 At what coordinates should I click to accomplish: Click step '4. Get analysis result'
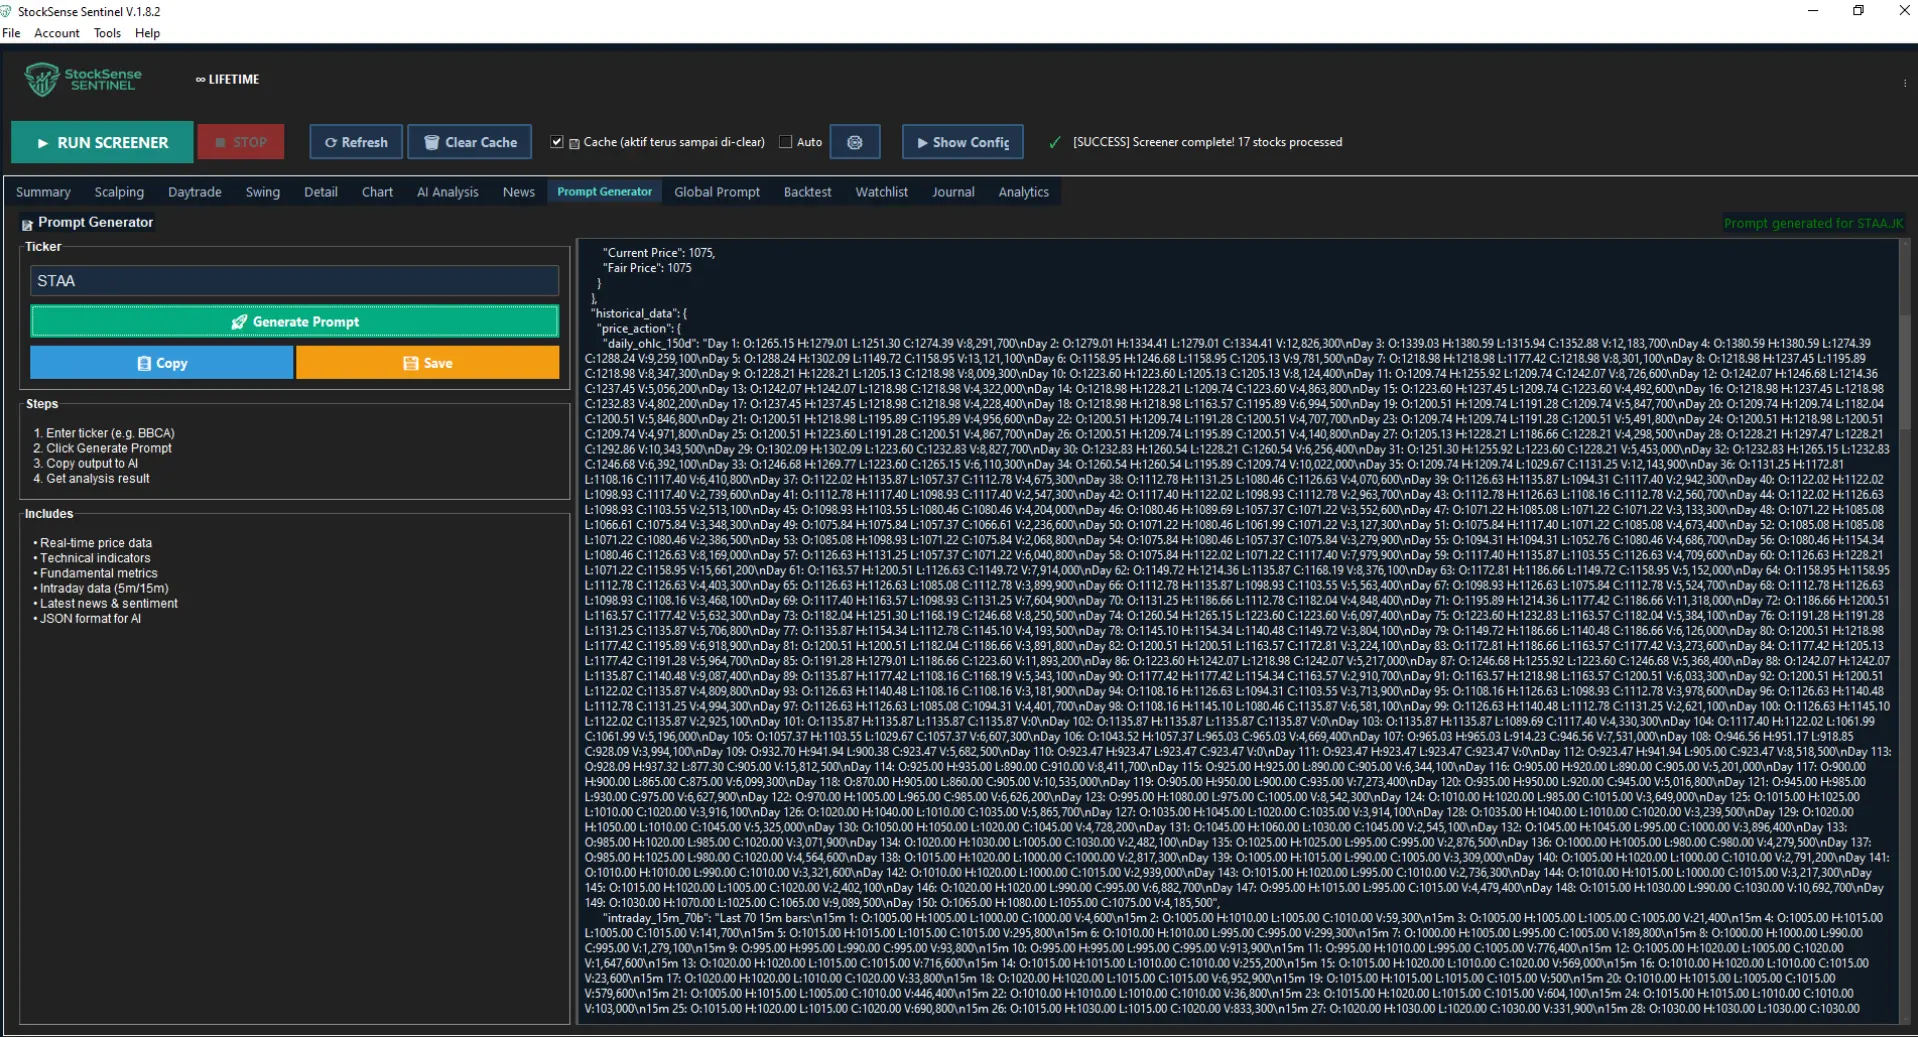tap(91, 478)
